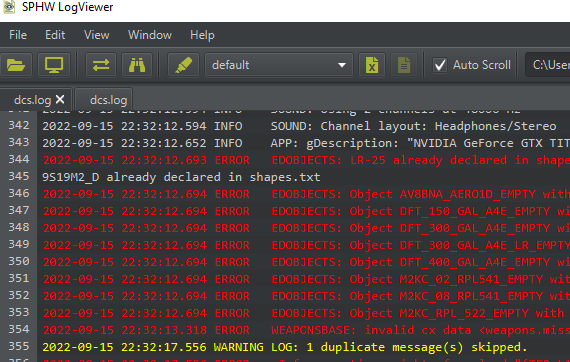Select line 353 M2KC_RPL_522_EMPTY error
Viewport: 570px width, 362px height.
304,313
